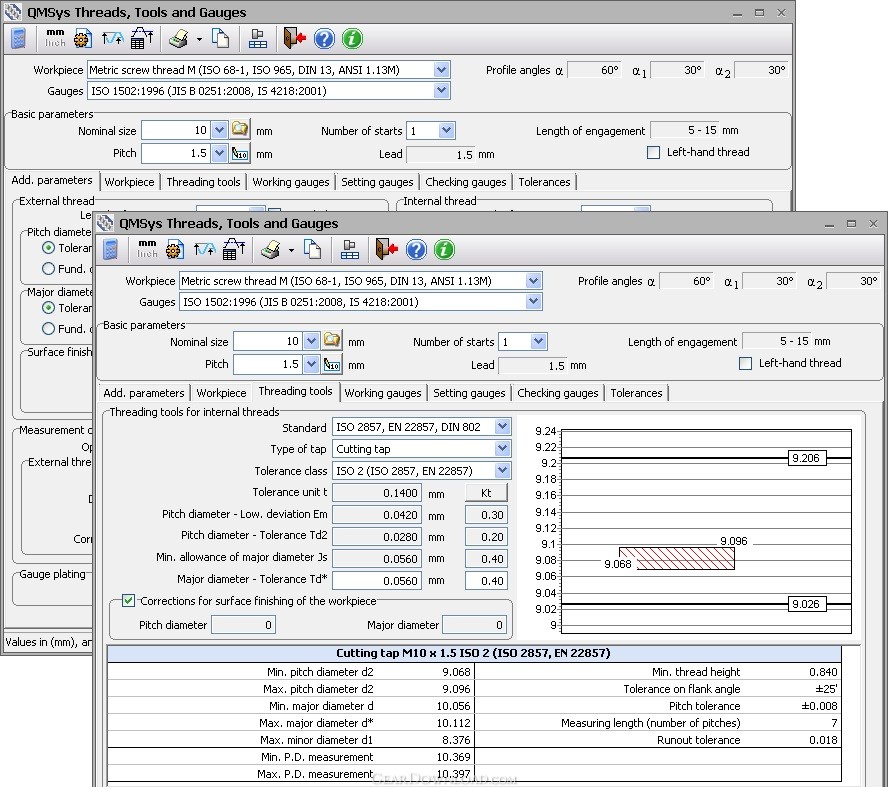Click the green info icon in the front window toolbar
889x787 pixels.
(444, 249)
